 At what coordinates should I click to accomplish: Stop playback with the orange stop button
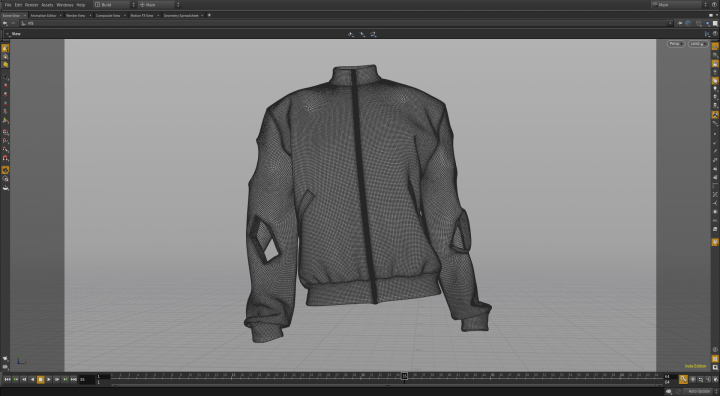[x=40, y=379]
